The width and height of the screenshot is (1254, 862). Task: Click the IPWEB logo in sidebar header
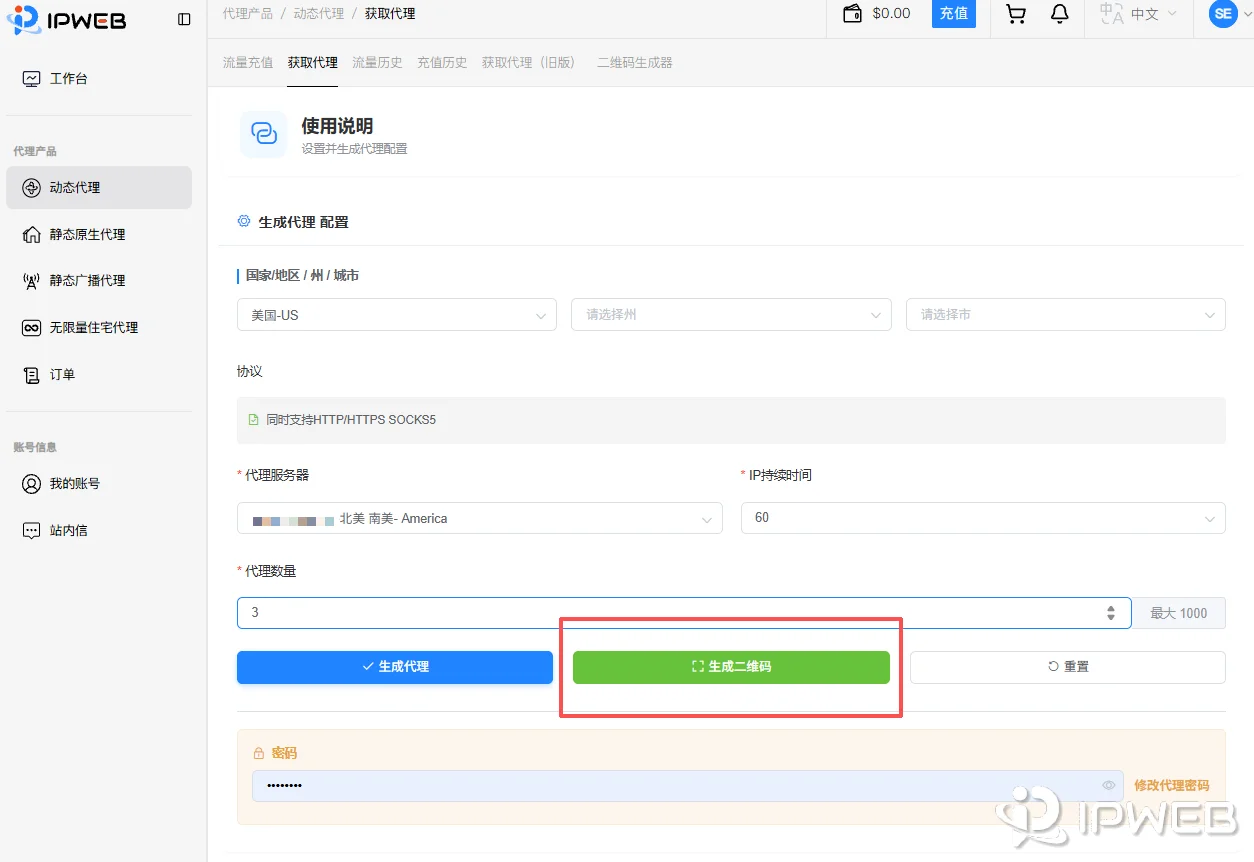point(67,19)
